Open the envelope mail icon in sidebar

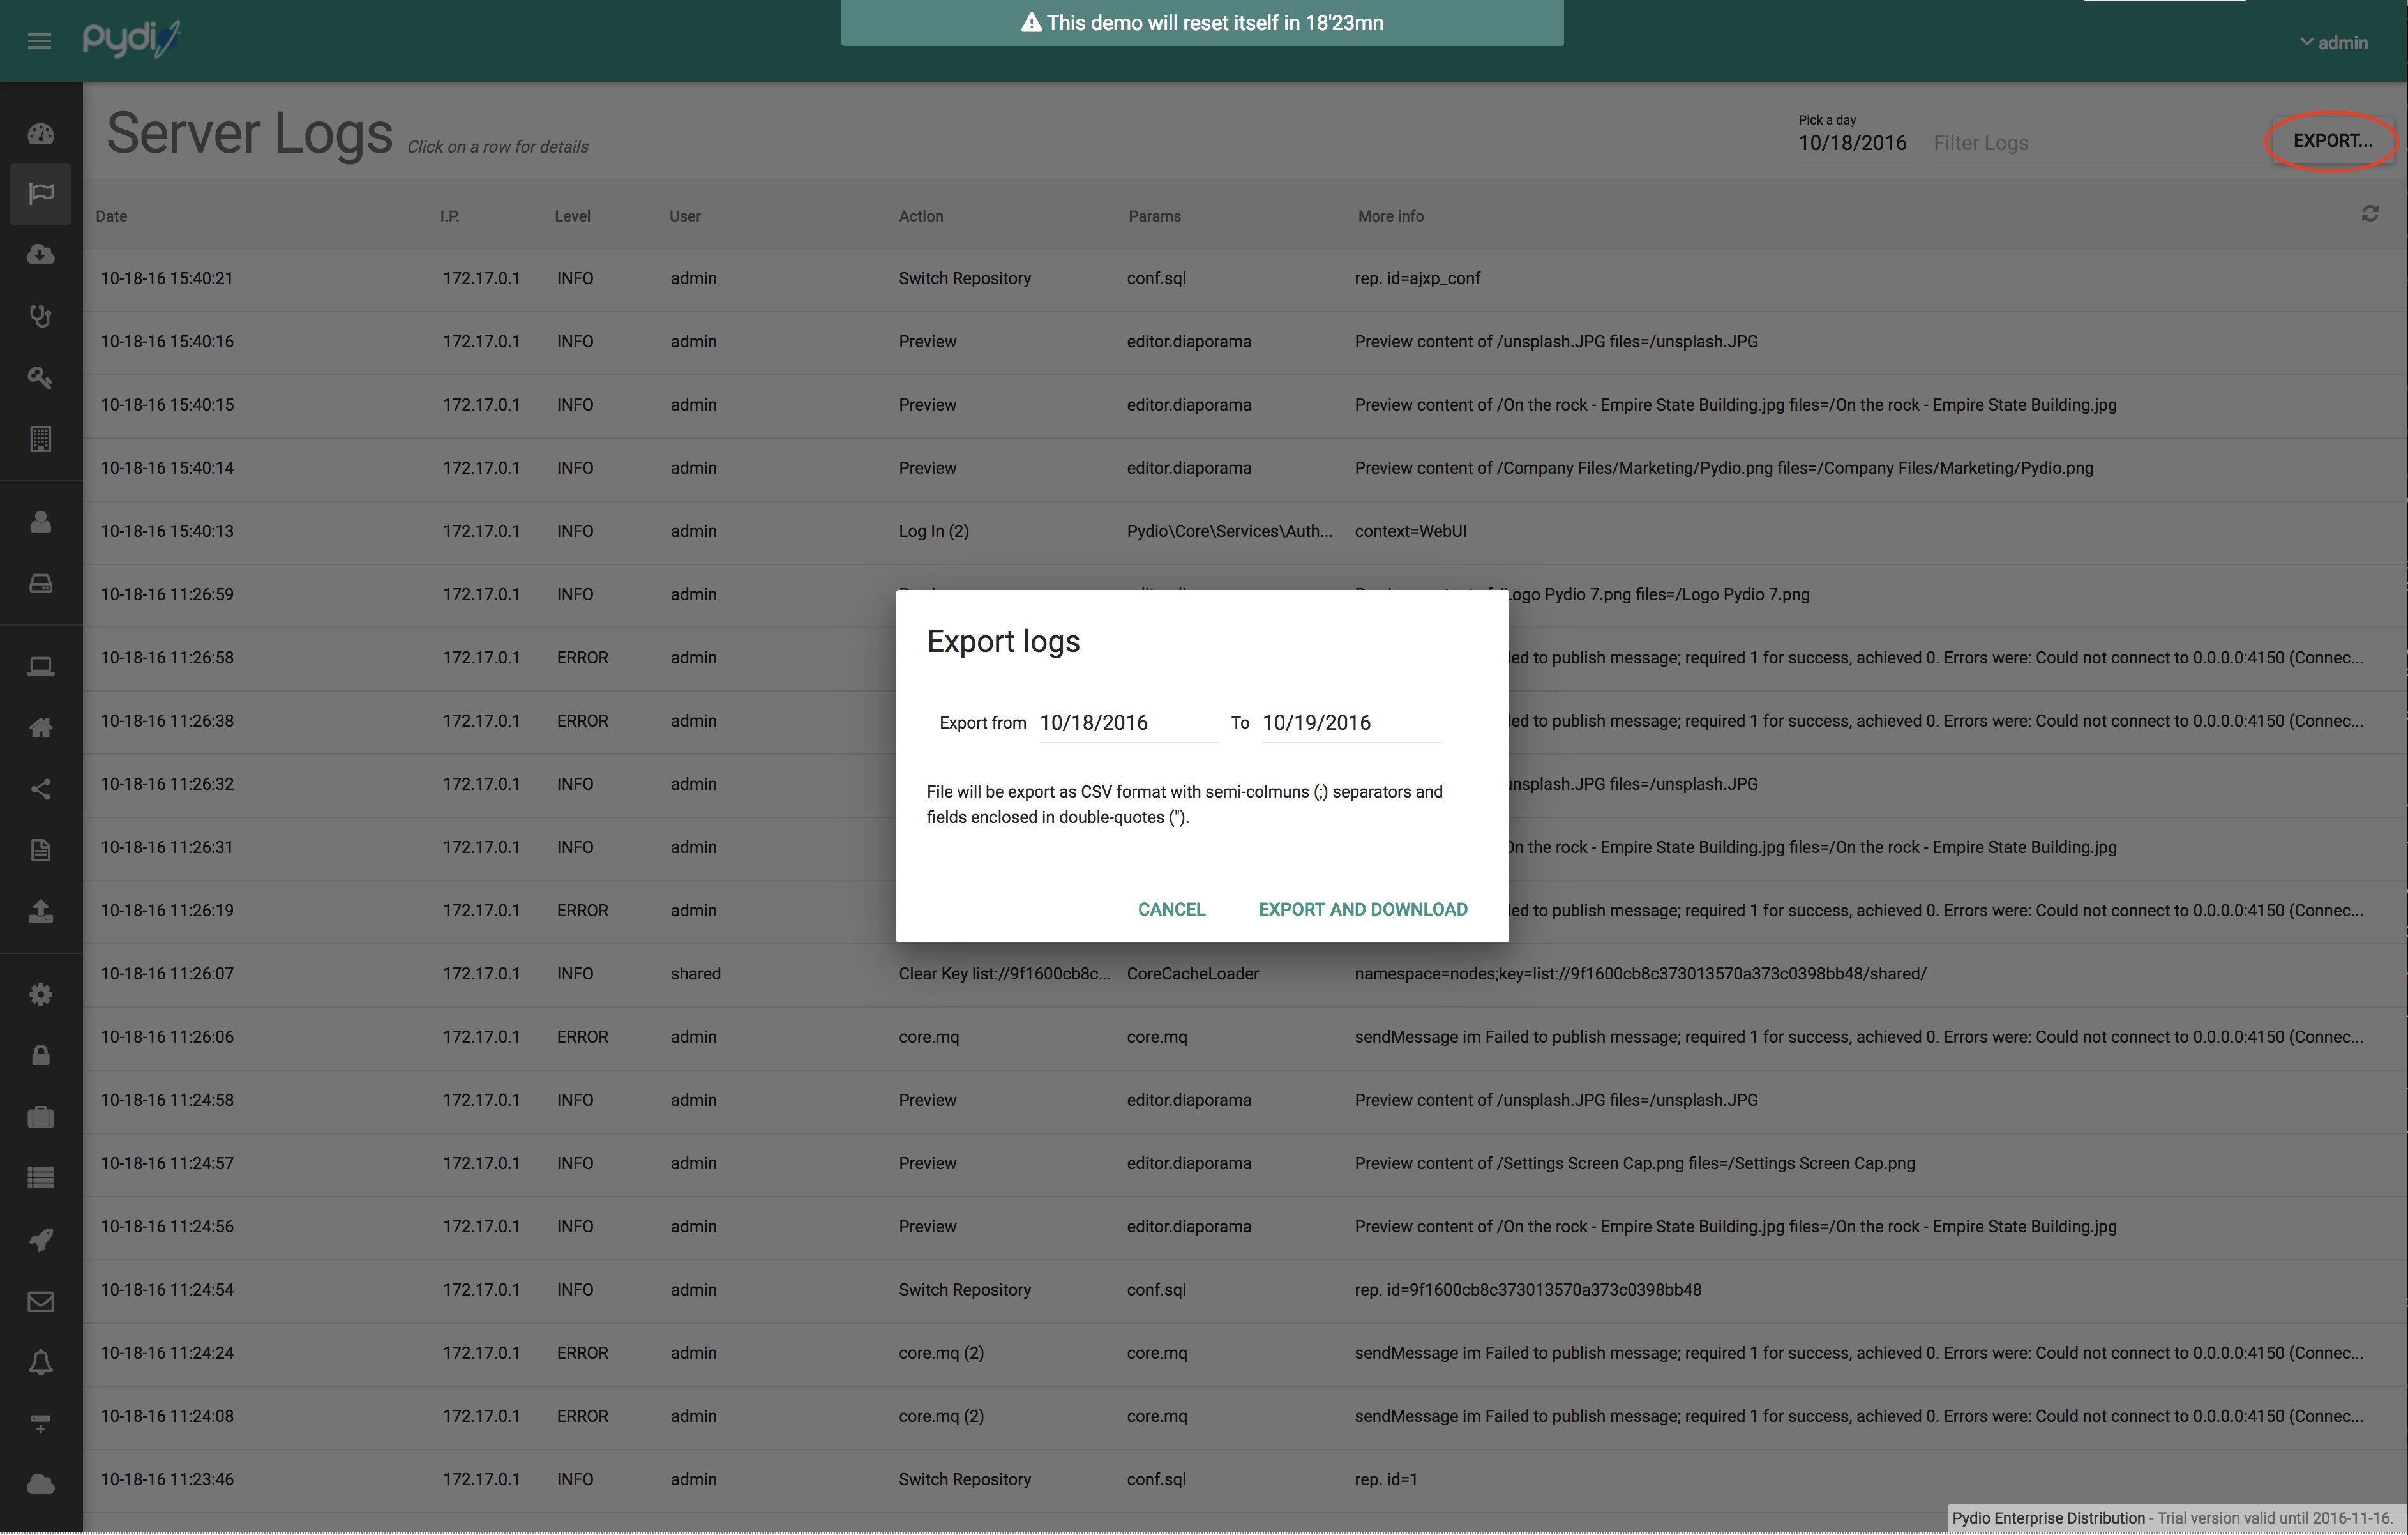41,1302
